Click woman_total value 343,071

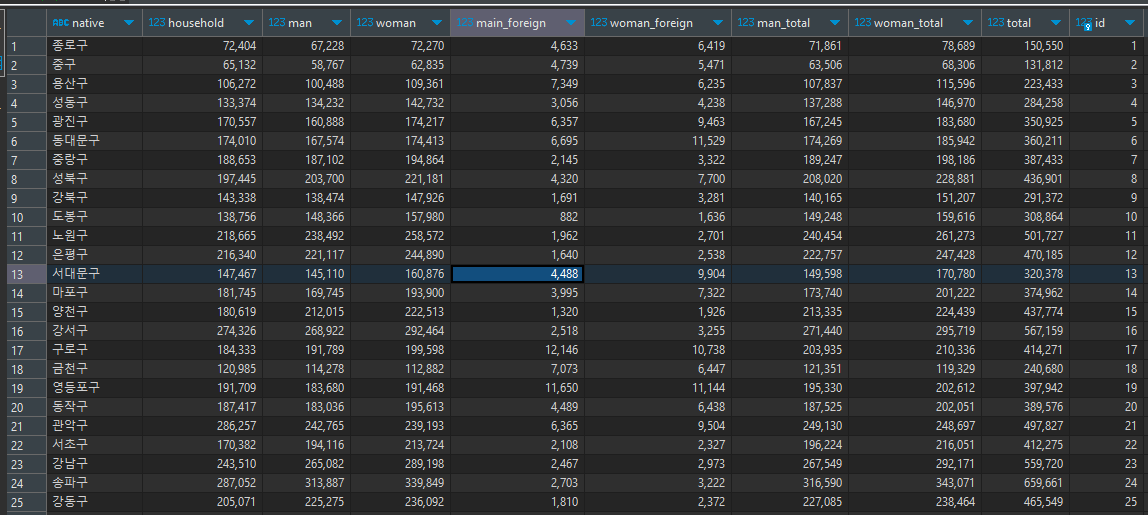pyautogui.click(x=915, y=483)
